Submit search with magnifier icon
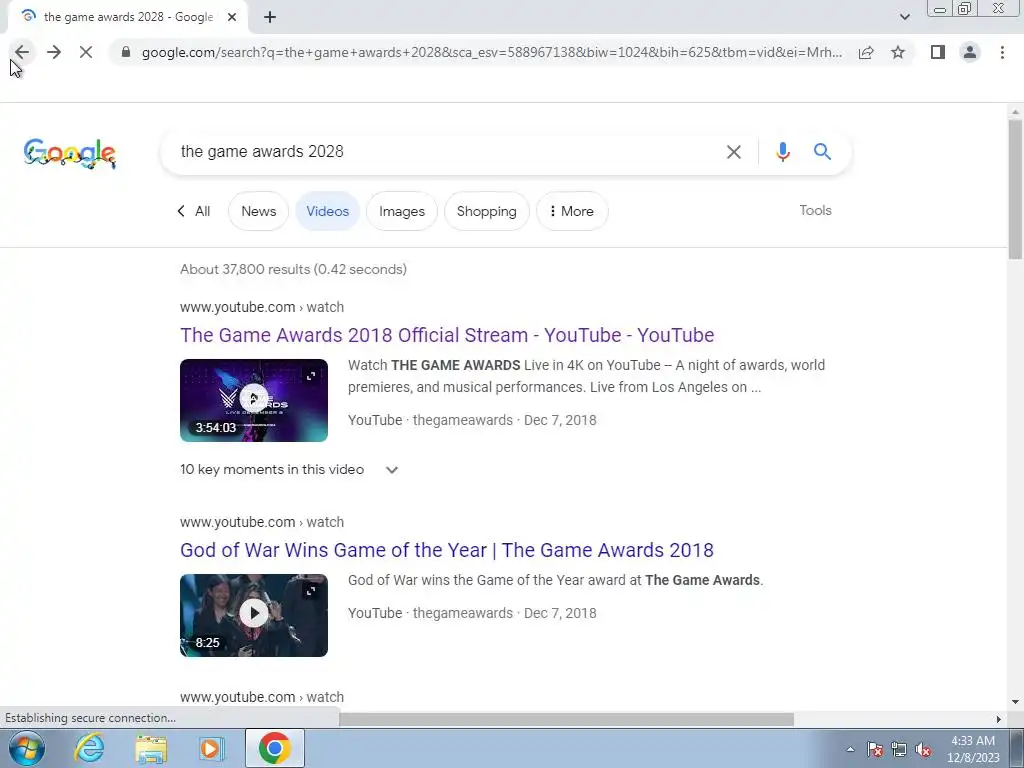1024x768 pixels. pos(822,152)
